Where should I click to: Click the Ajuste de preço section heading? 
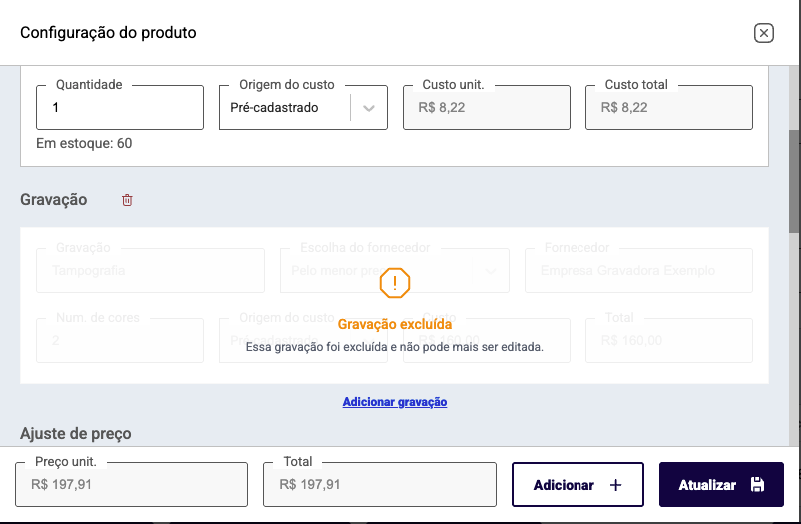click(76, 434)
